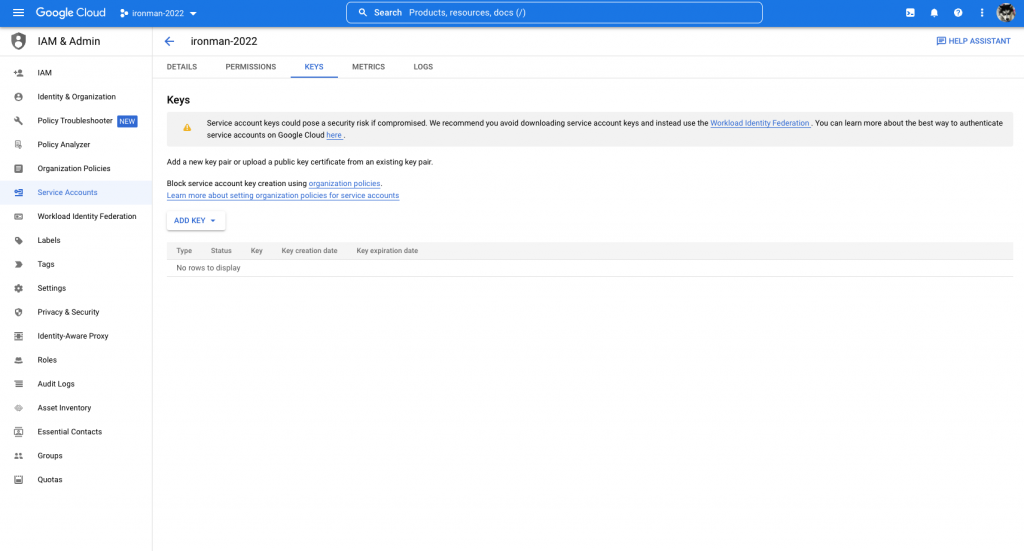Click the Policy Analyzer icon

click(x=18, y=144)
